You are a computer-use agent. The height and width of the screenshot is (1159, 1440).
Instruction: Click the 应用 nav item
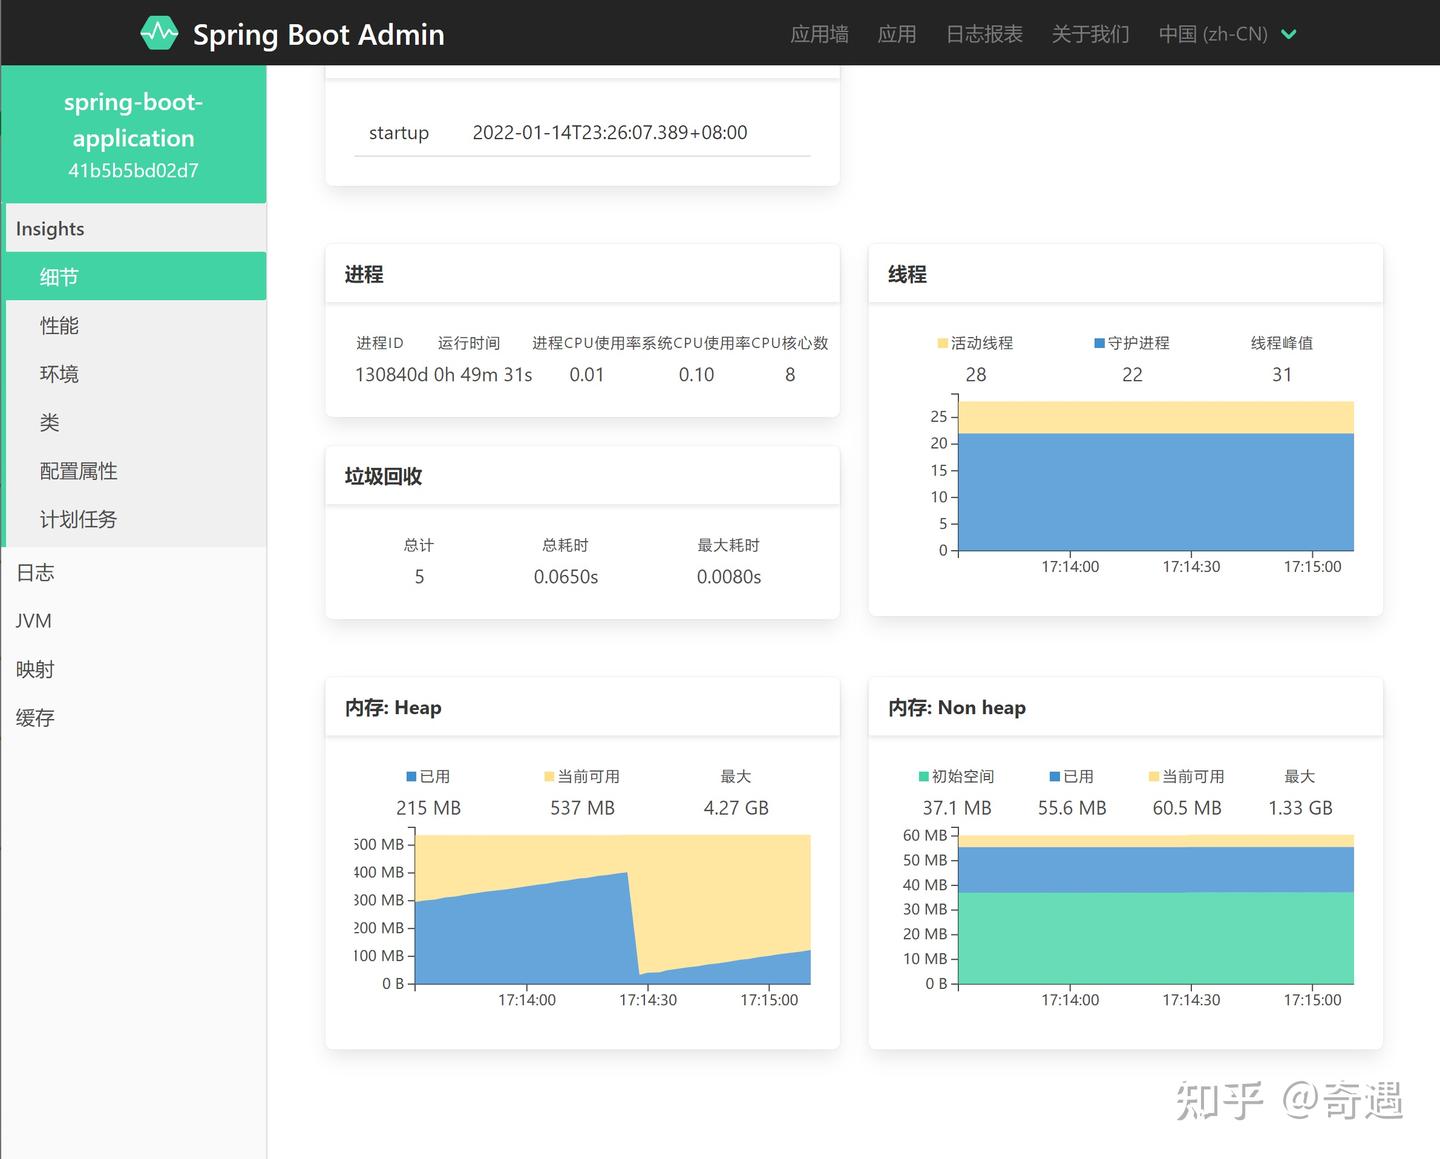pos(897,33)
